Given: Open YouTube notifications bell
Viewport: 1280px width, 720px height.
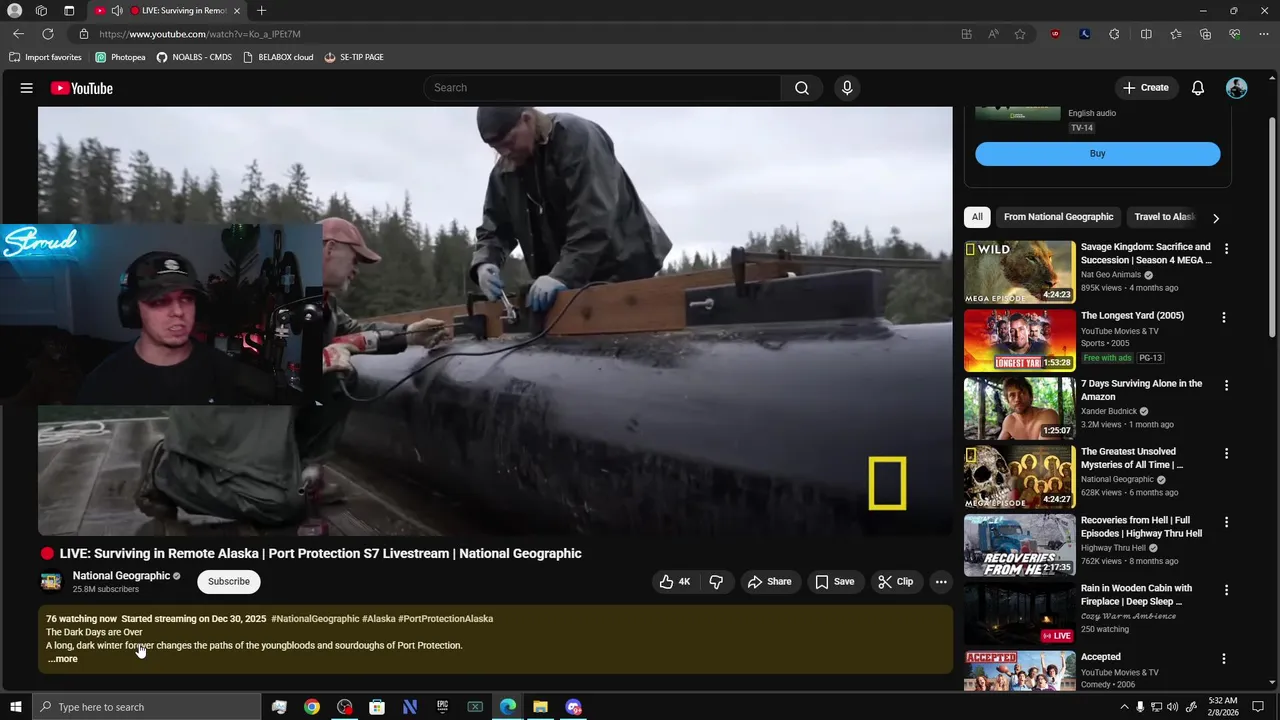Looking at the screenshot, I should (x=1198, y=88).
